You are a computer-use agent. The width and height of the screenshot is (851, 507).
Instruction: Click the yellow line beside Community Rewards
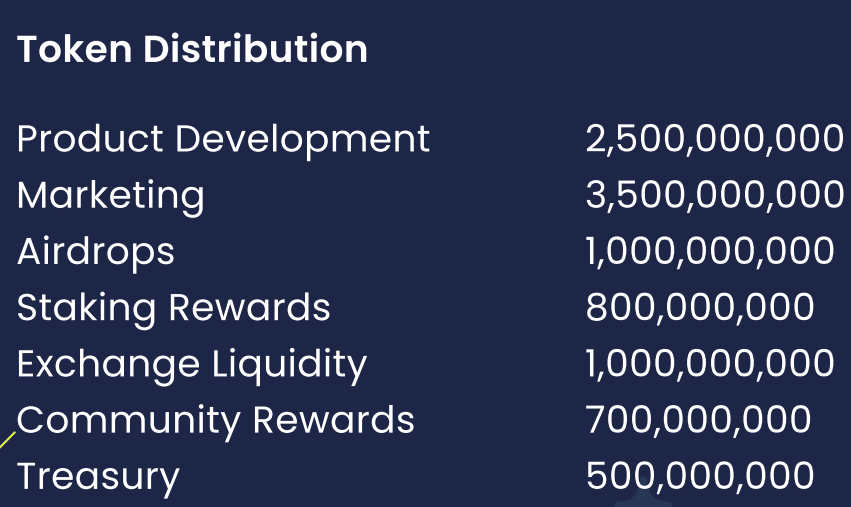(x=7, y=440)
